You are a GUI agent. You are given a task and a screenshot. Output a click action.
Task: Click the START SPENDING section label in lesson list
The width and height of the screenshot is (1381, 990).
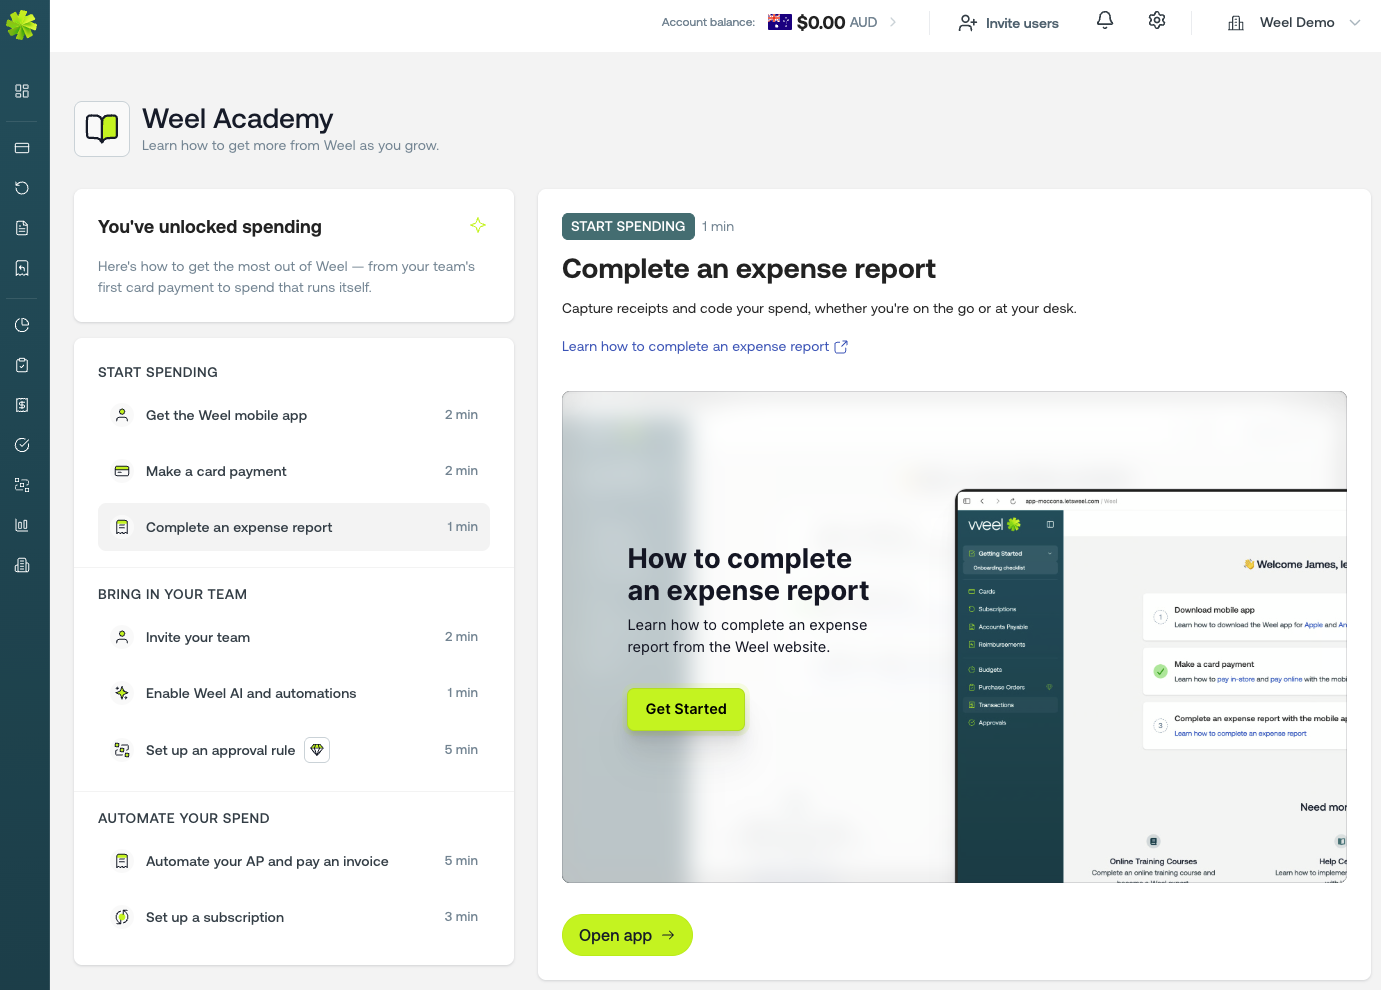(158, 372)
